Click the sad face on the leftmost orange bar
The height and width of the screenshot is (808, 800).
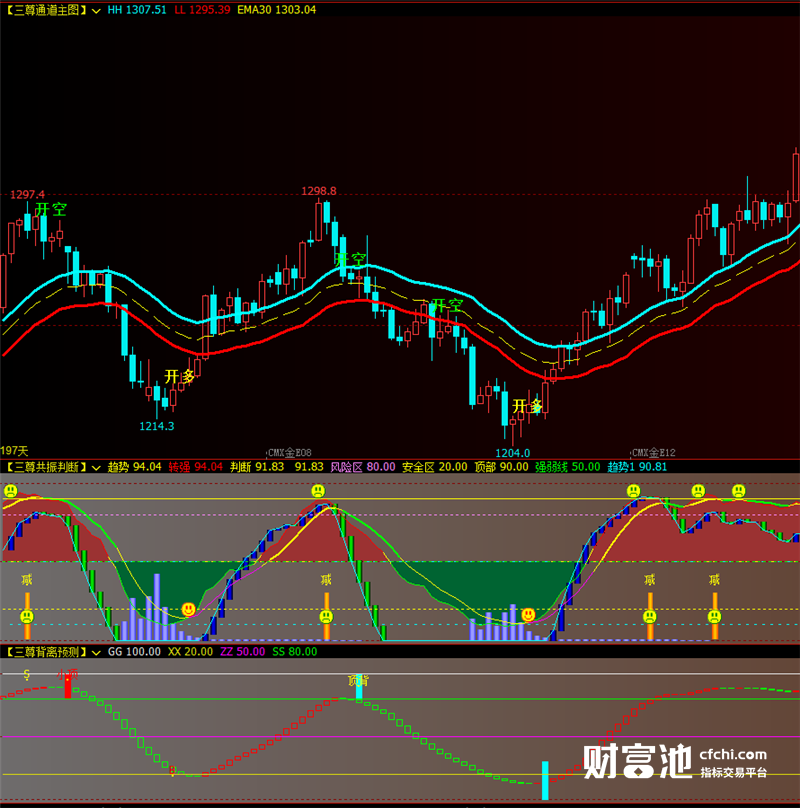[27, 616]
